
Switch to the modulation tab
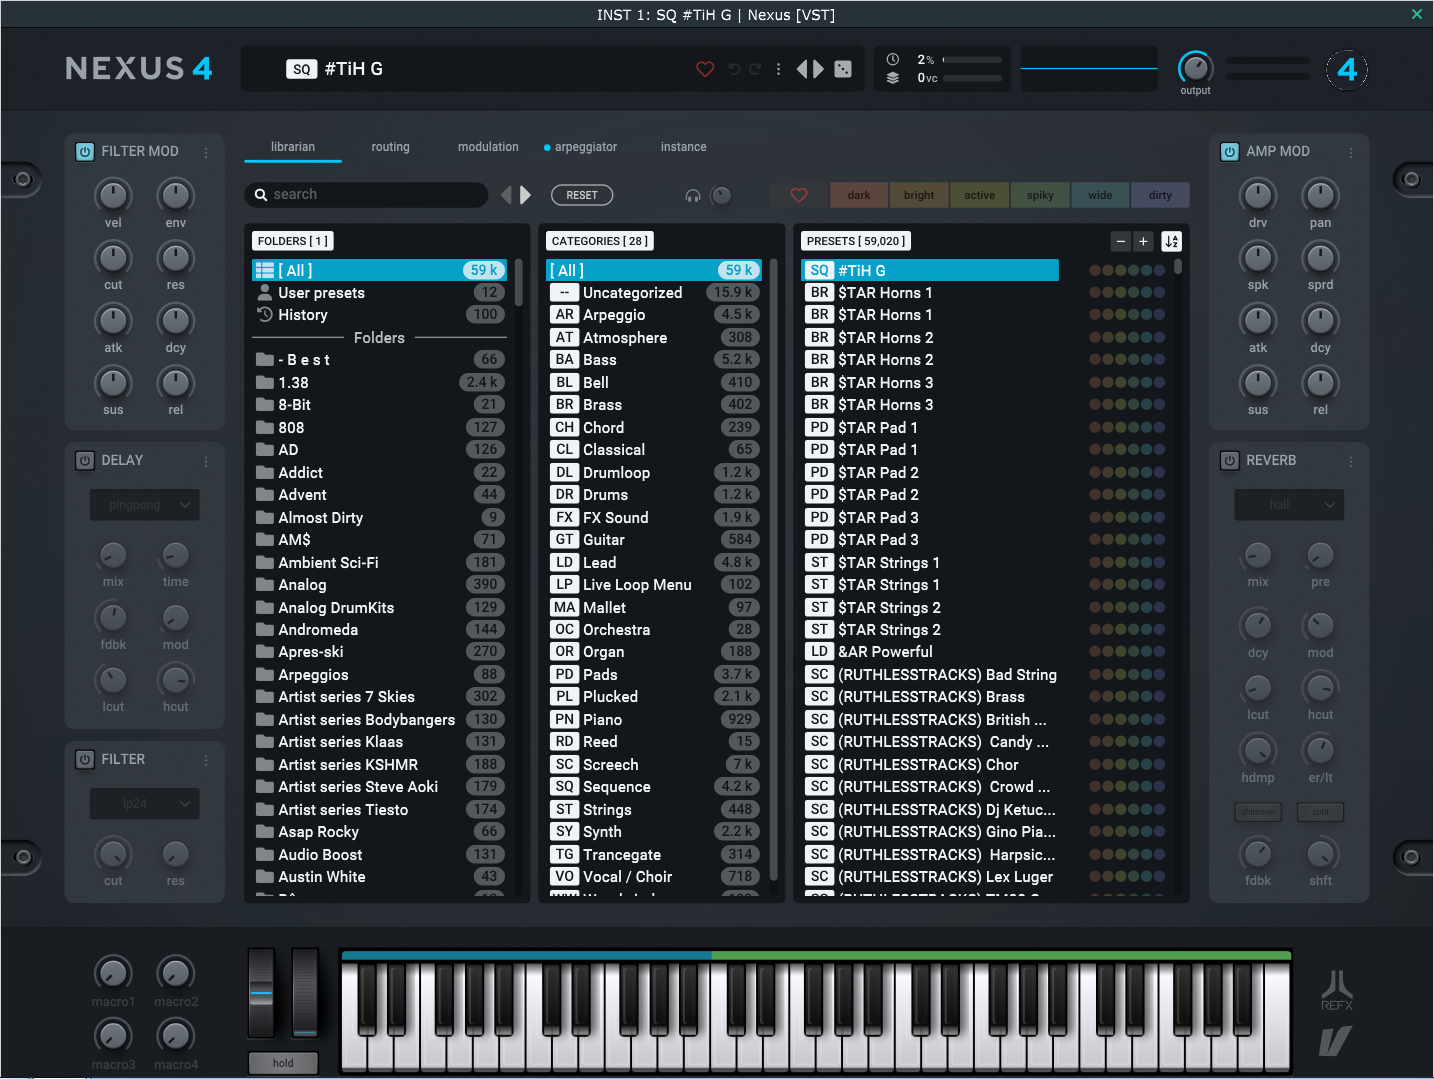[x=488, y=146]
